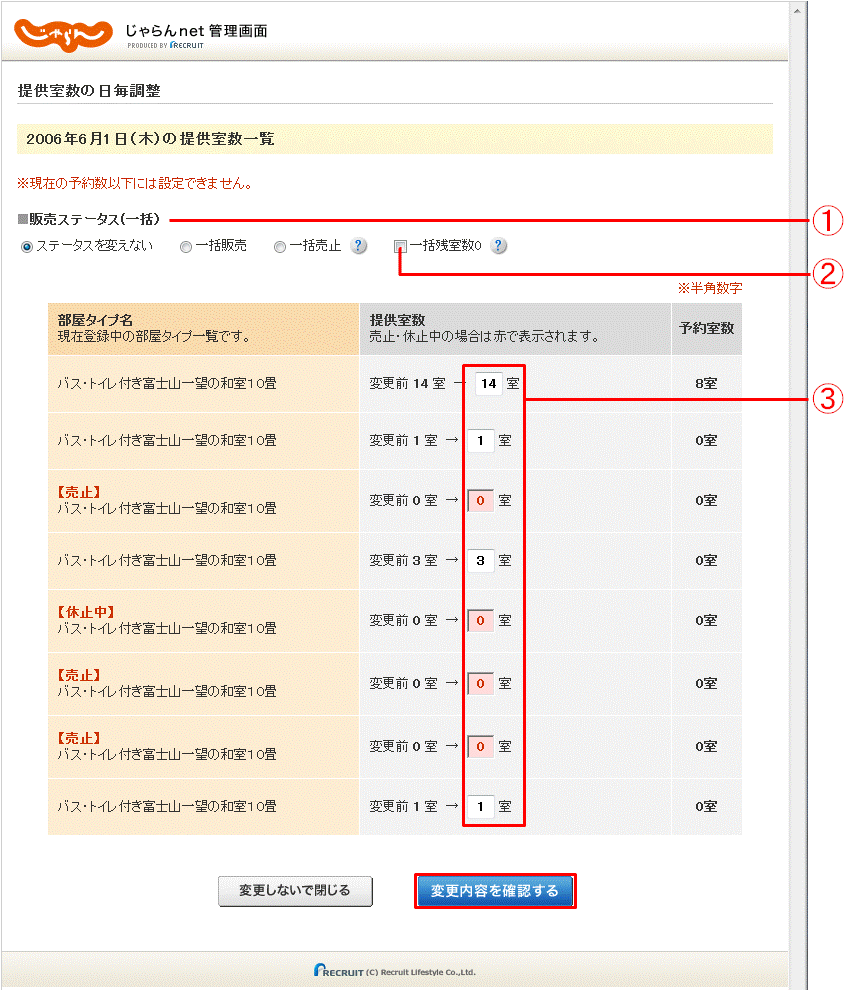The width and height of the screenshot is (866, 991).
Task: Click the scrollbar down arrow
Action: [x=797, y=981]
